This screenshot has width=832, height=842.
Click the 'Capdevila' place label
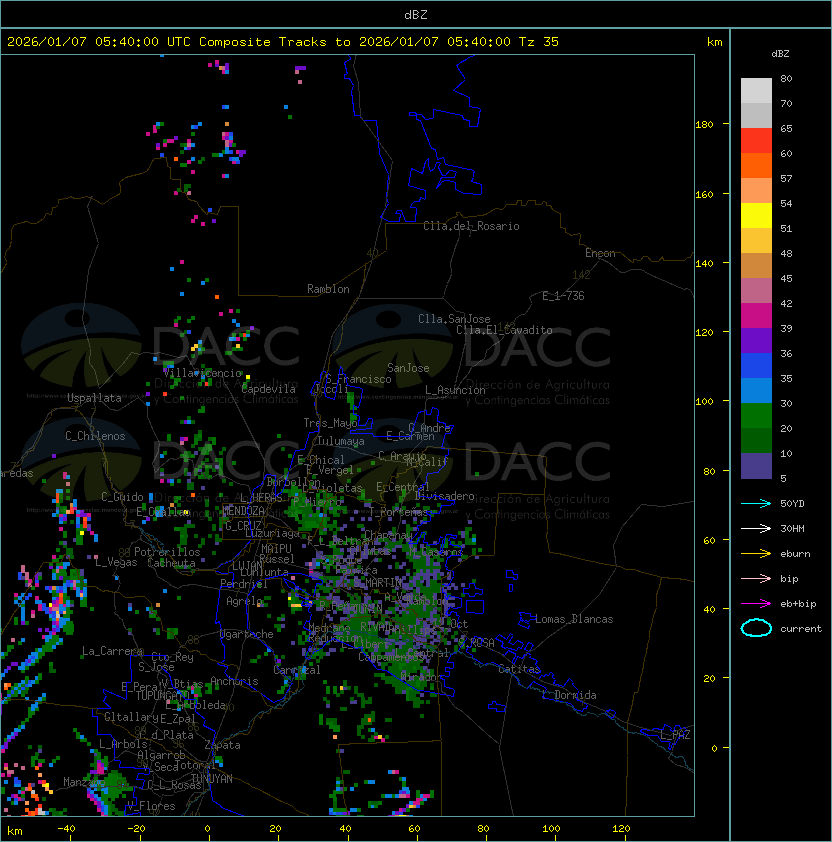pos(268,389)
